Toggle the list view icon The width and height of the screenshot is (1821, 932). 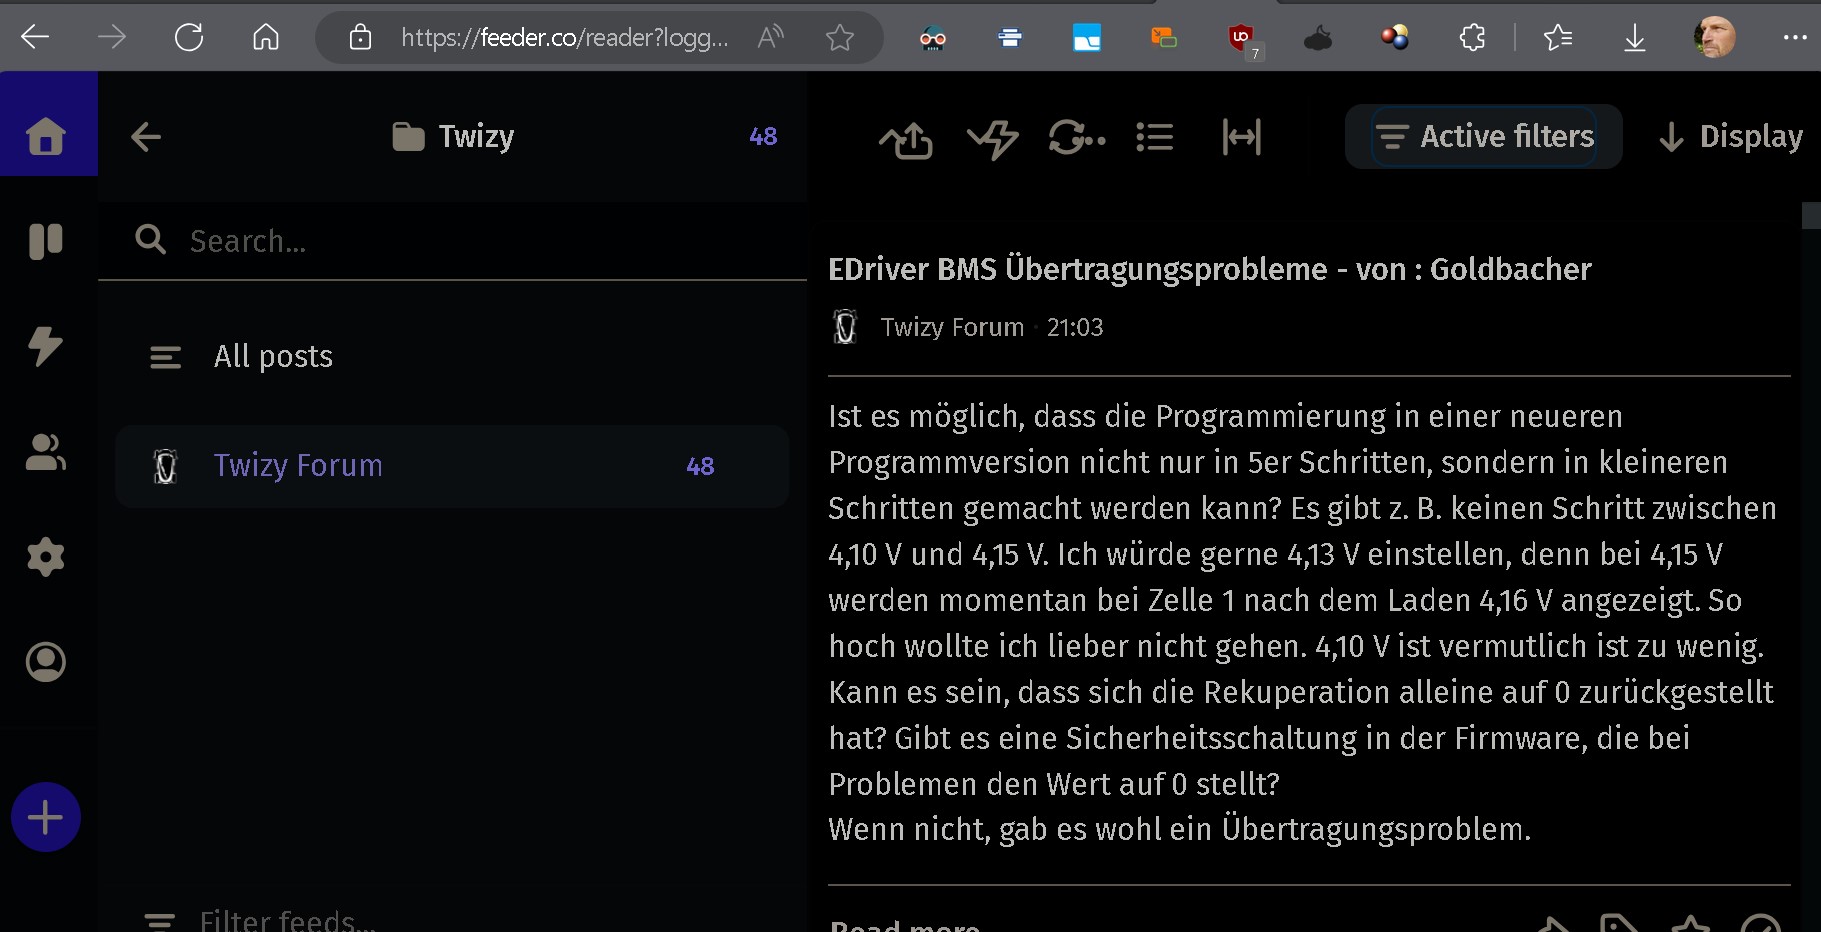click(1155, 137)
